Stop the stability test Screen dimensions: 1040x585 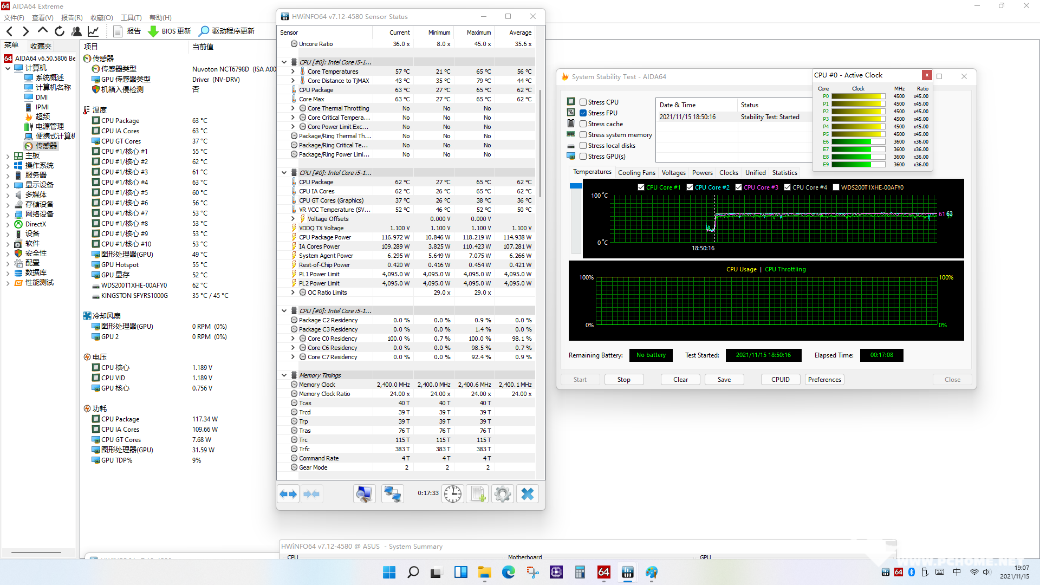tap(623, 380)
